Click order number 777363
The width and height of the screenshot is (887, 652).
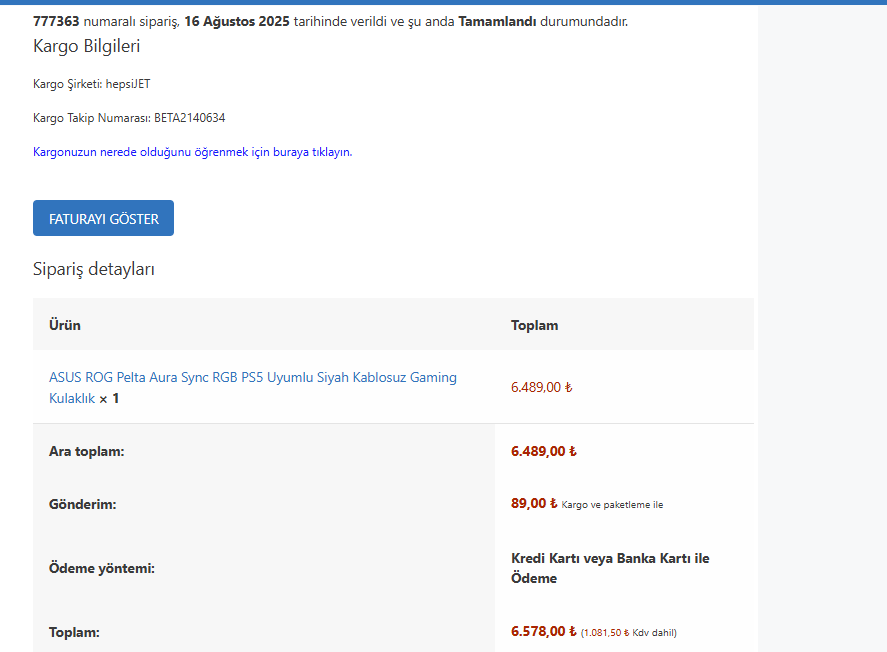click(56, 21)
